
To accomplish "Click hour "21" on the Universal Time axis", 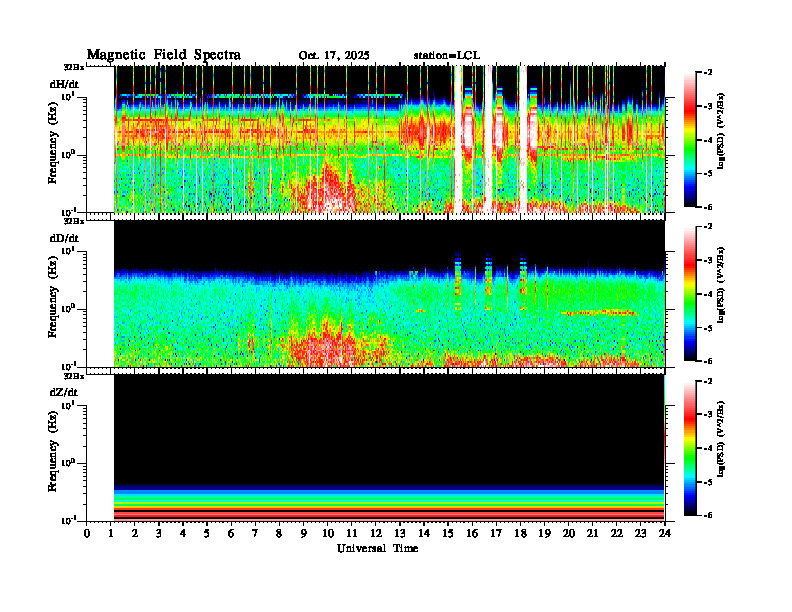I will point(592,534).
